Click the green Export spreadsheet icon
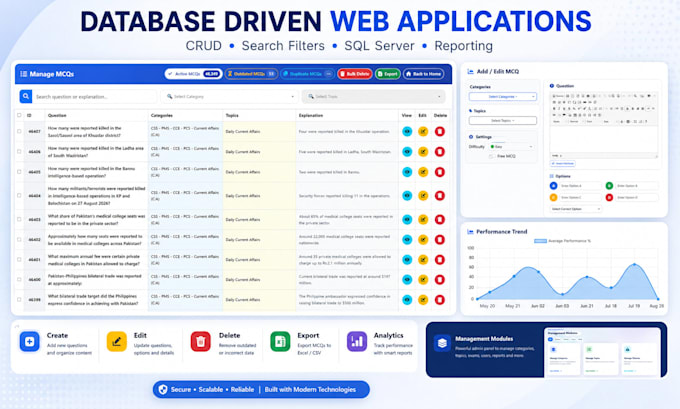 280,342
